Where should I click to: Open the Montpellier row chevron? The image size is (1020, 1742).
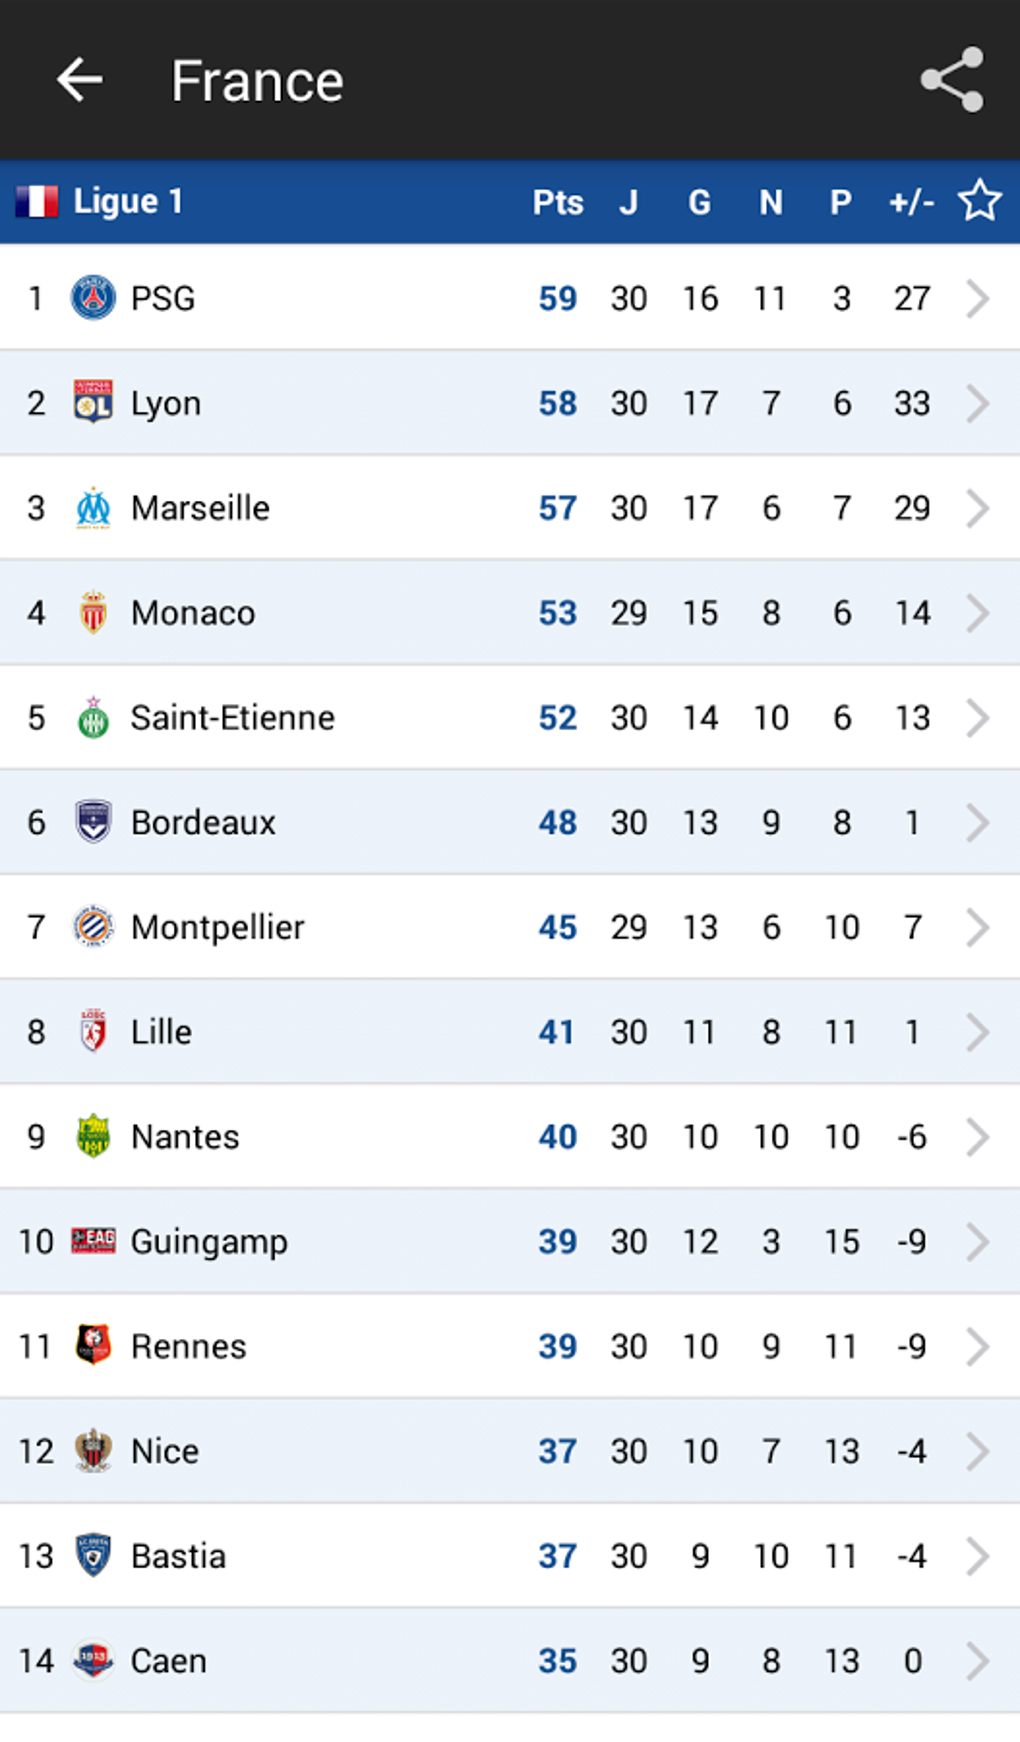click(977, 927)
